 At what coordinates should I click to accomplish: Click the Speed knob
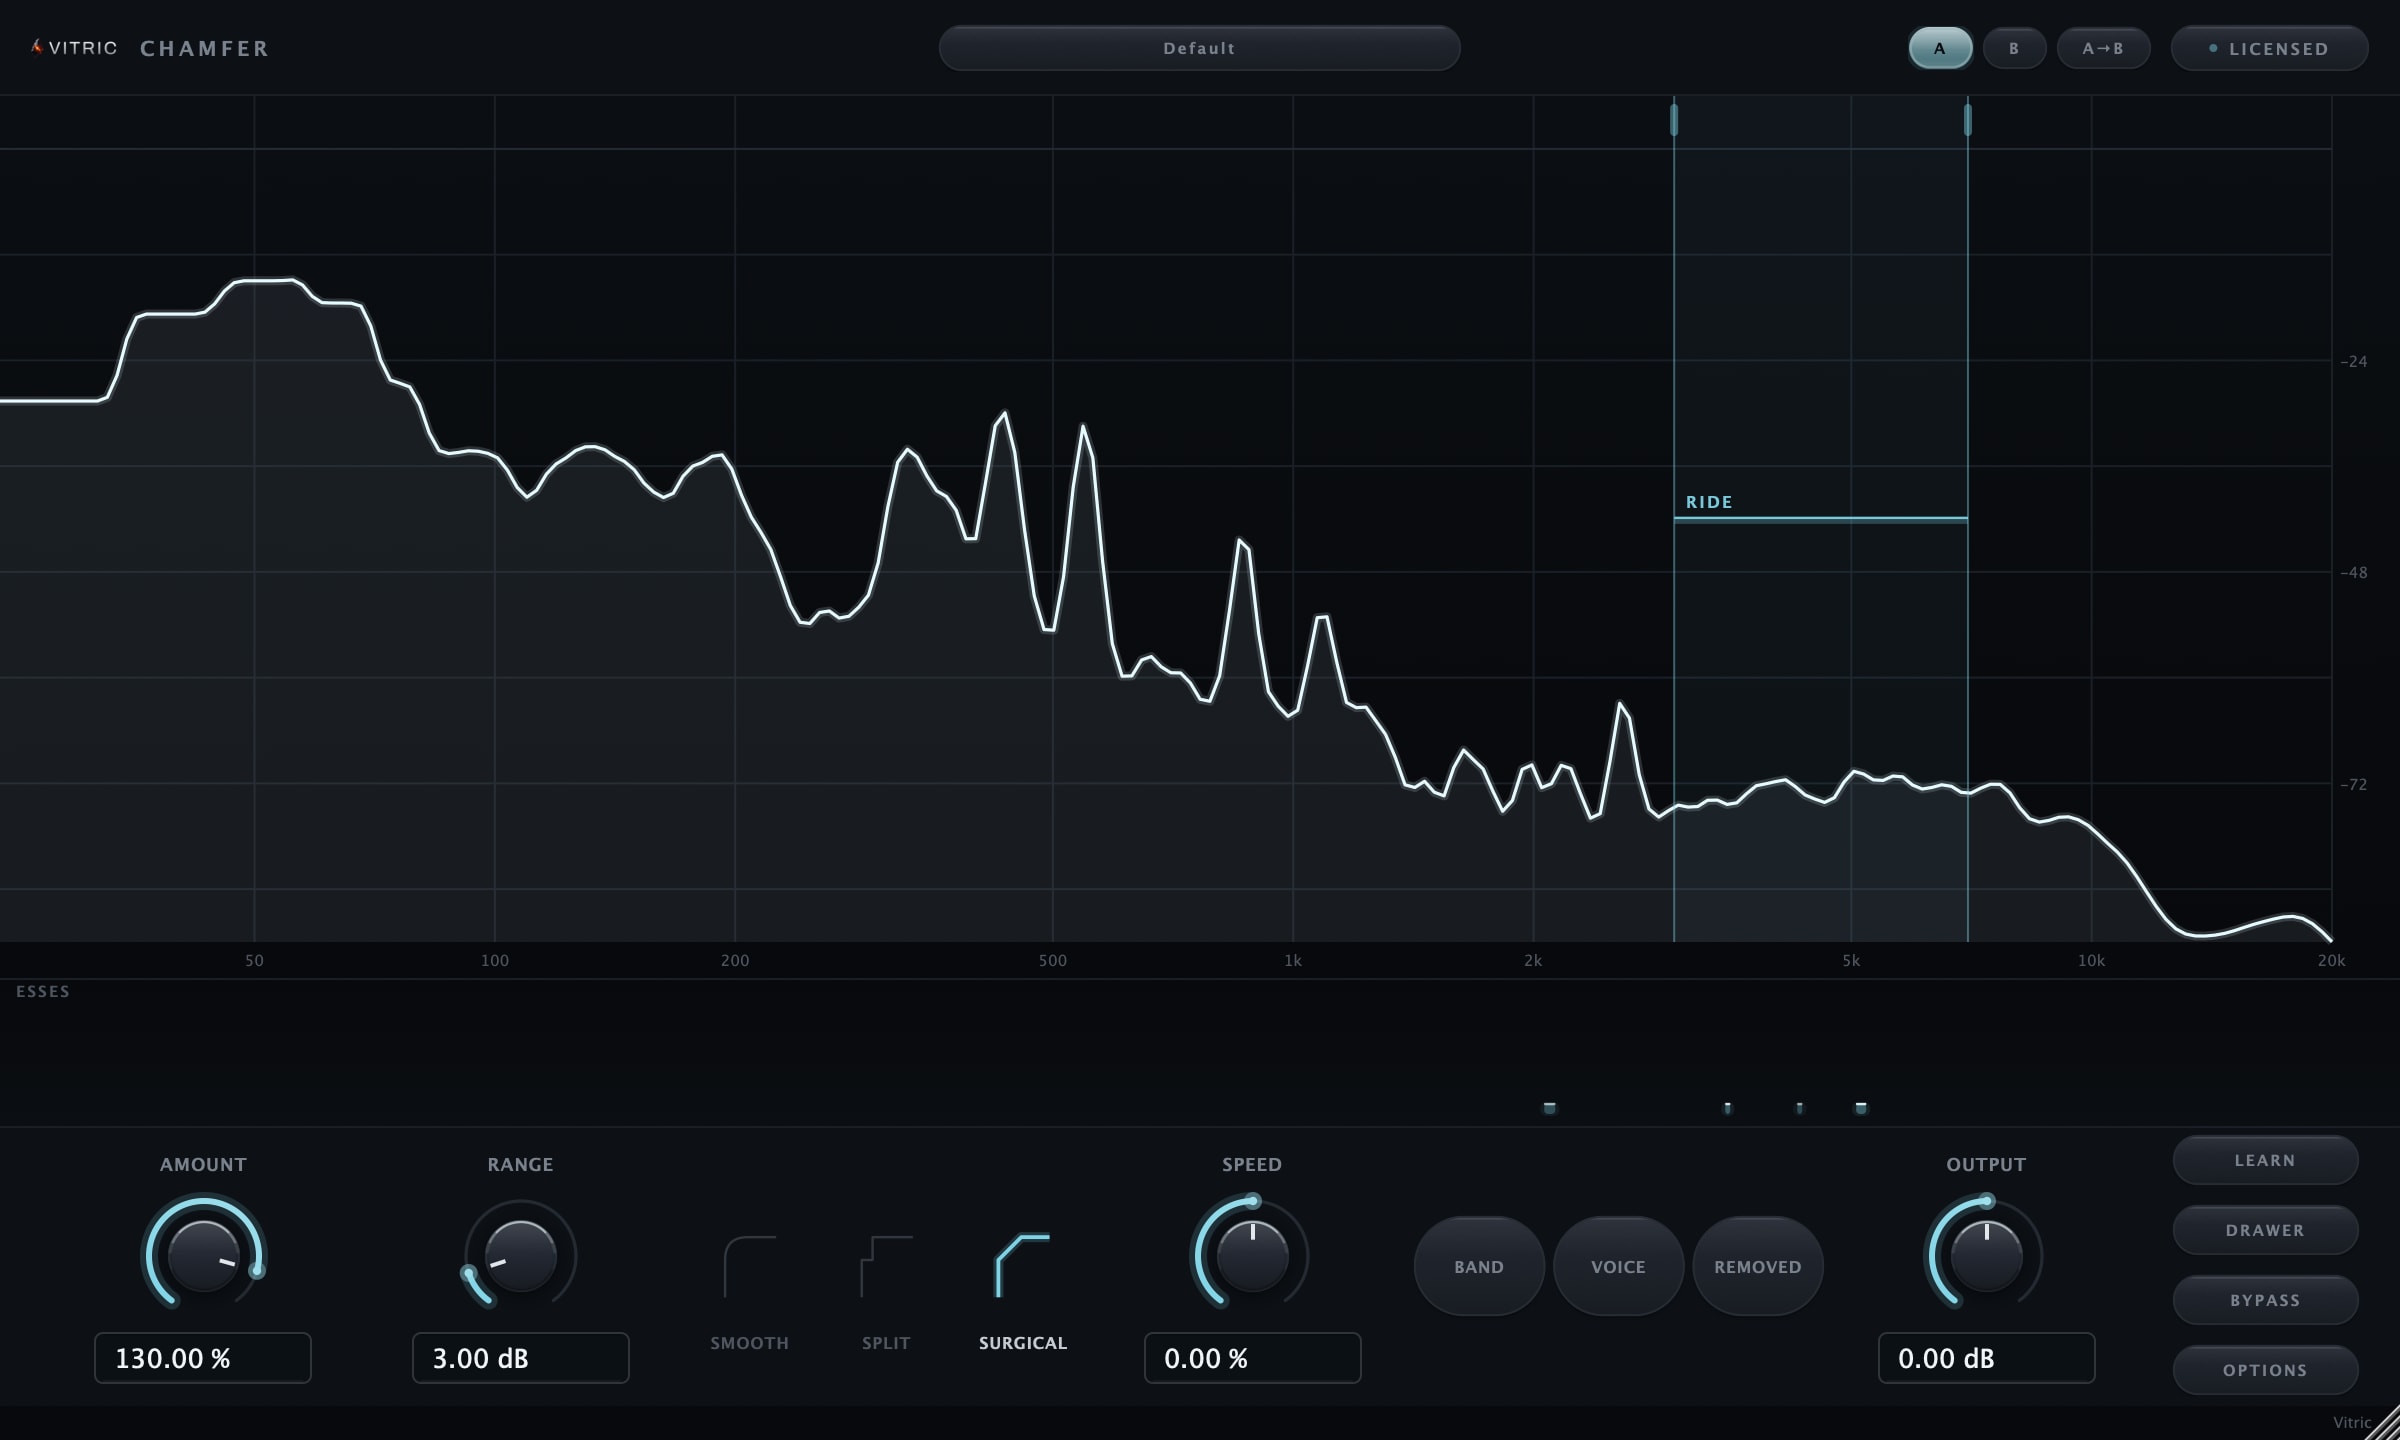pos(1252,1255)
